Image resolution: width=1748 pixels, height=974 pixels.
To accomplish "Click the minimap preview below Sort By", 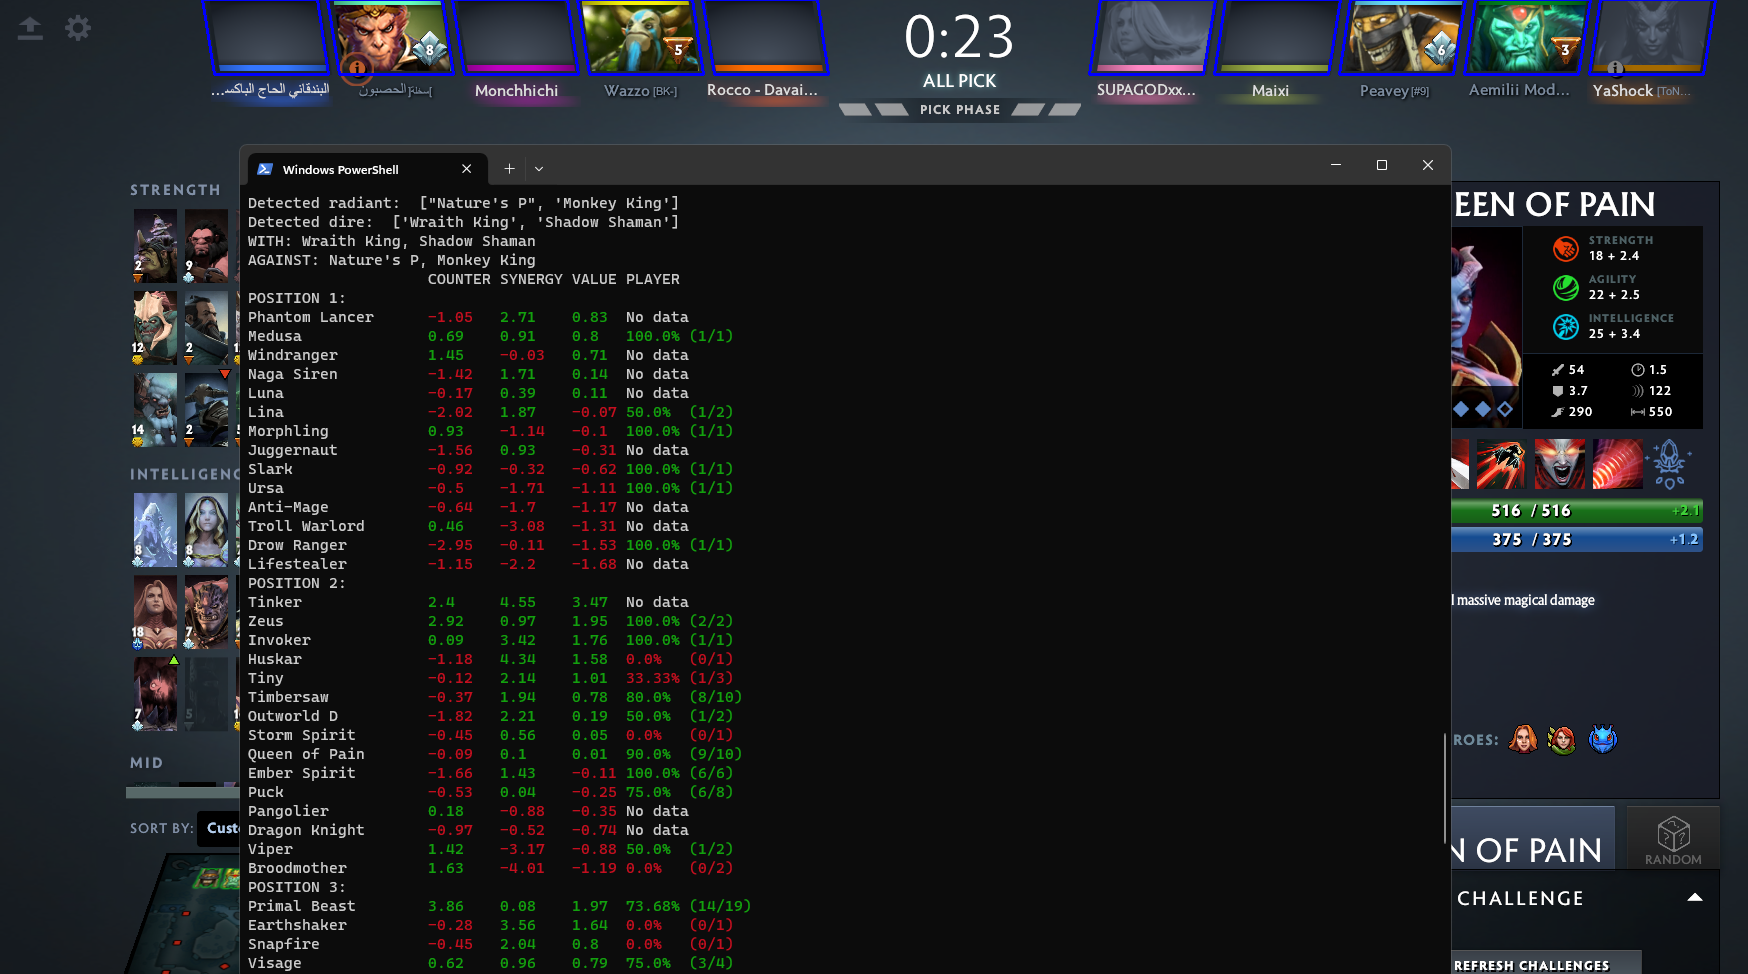I will point(190,912).
